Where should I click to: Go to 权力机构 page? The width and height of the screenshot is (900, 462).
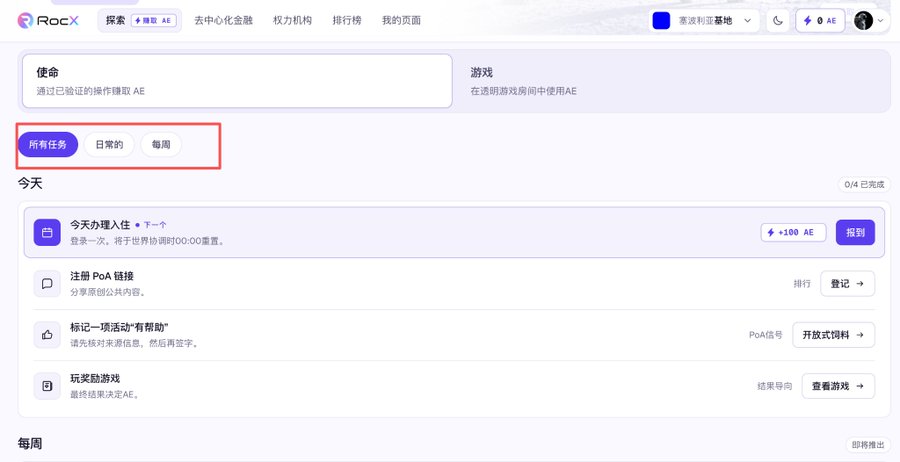click(292, 21)
